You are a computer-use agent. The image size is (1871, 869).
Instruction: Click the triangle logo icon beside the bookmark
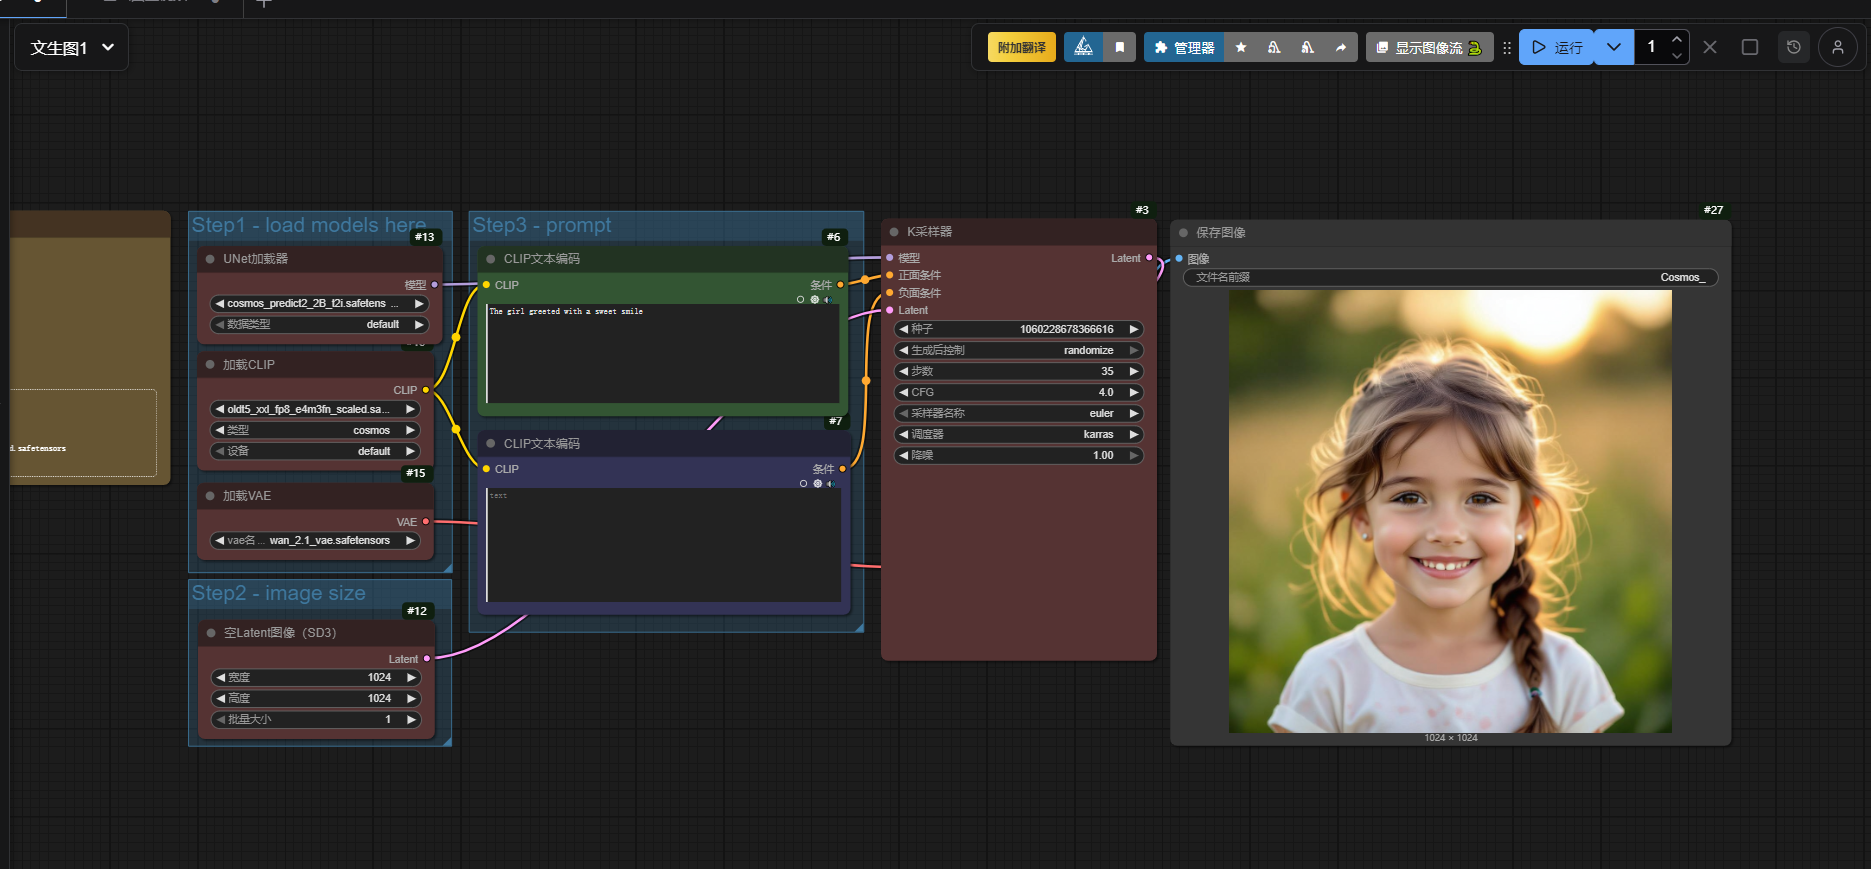1083,47
